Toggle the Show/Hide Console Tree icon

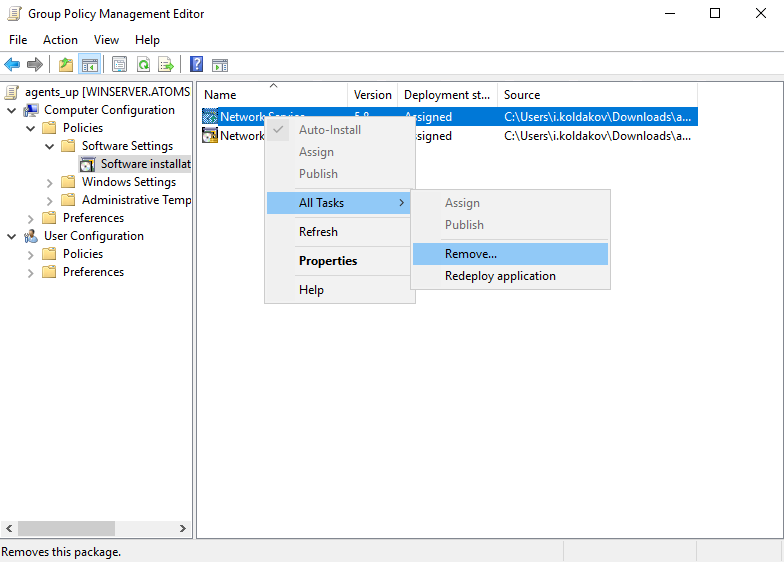(x=90, y=65)
